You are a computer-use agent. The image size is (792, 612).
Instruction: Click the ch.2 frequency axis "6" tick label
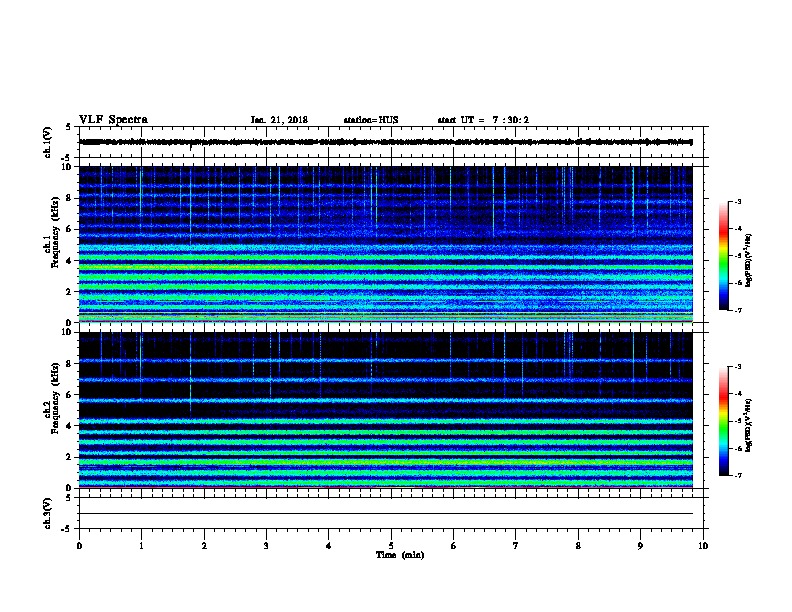click(69, 394)
